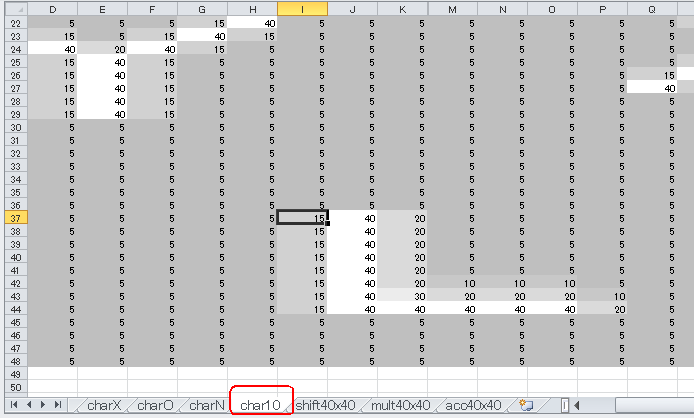
Task: Open the charN sheet tab
Action: 206,405
